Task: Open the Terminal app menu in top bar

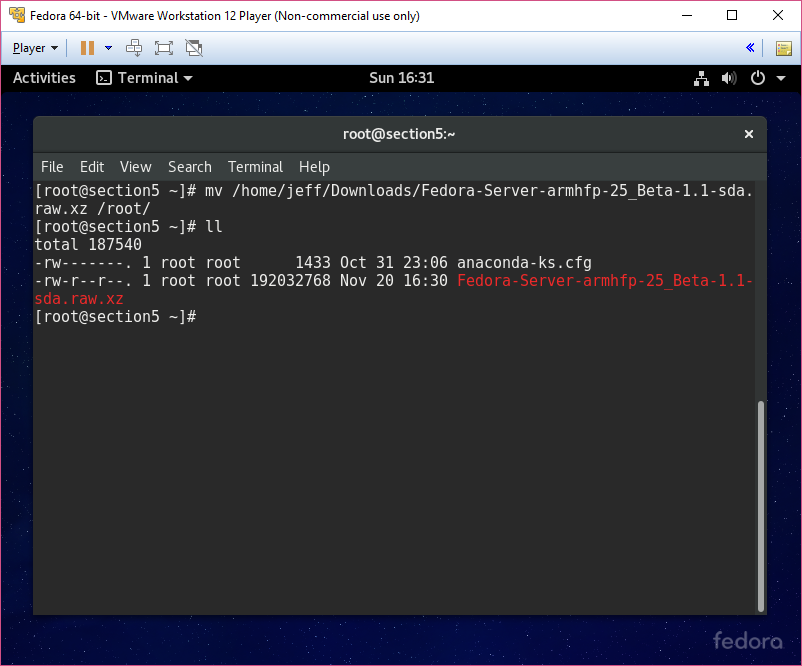Action: coord(144,78)
